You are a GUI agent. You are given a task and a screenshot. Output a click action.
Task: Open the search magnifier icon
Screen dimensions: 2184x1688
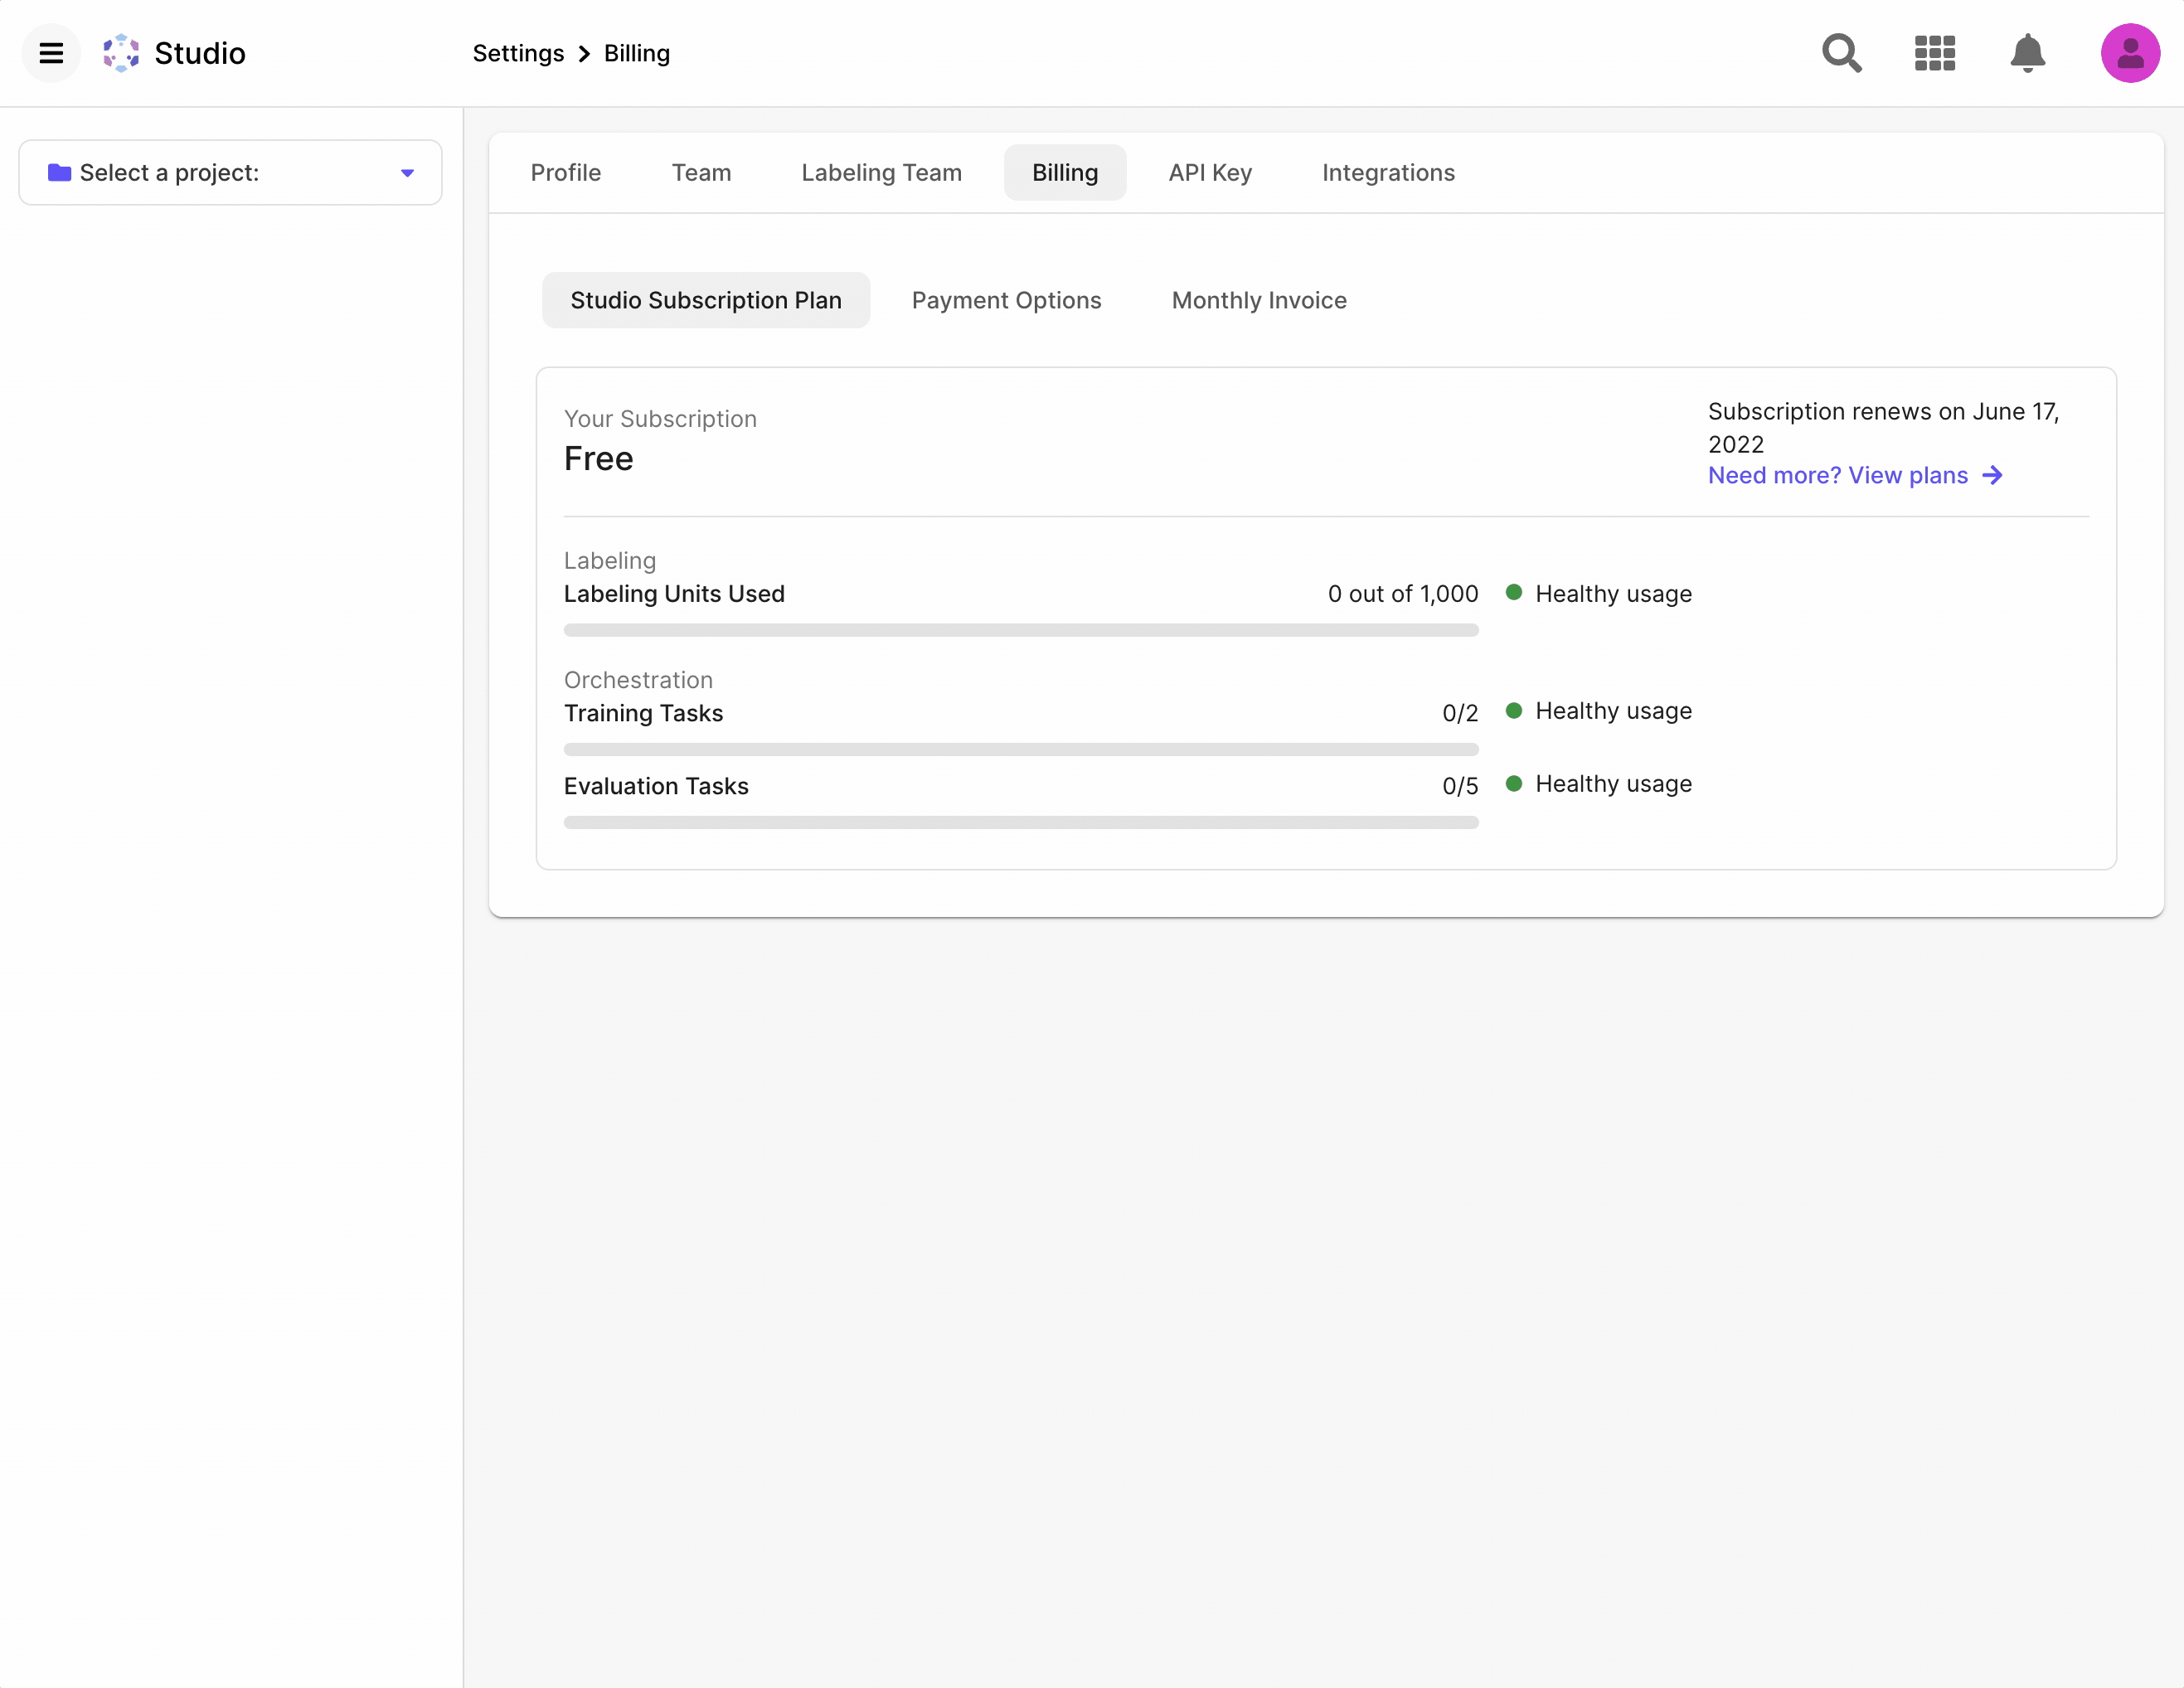coord(1841,53)
